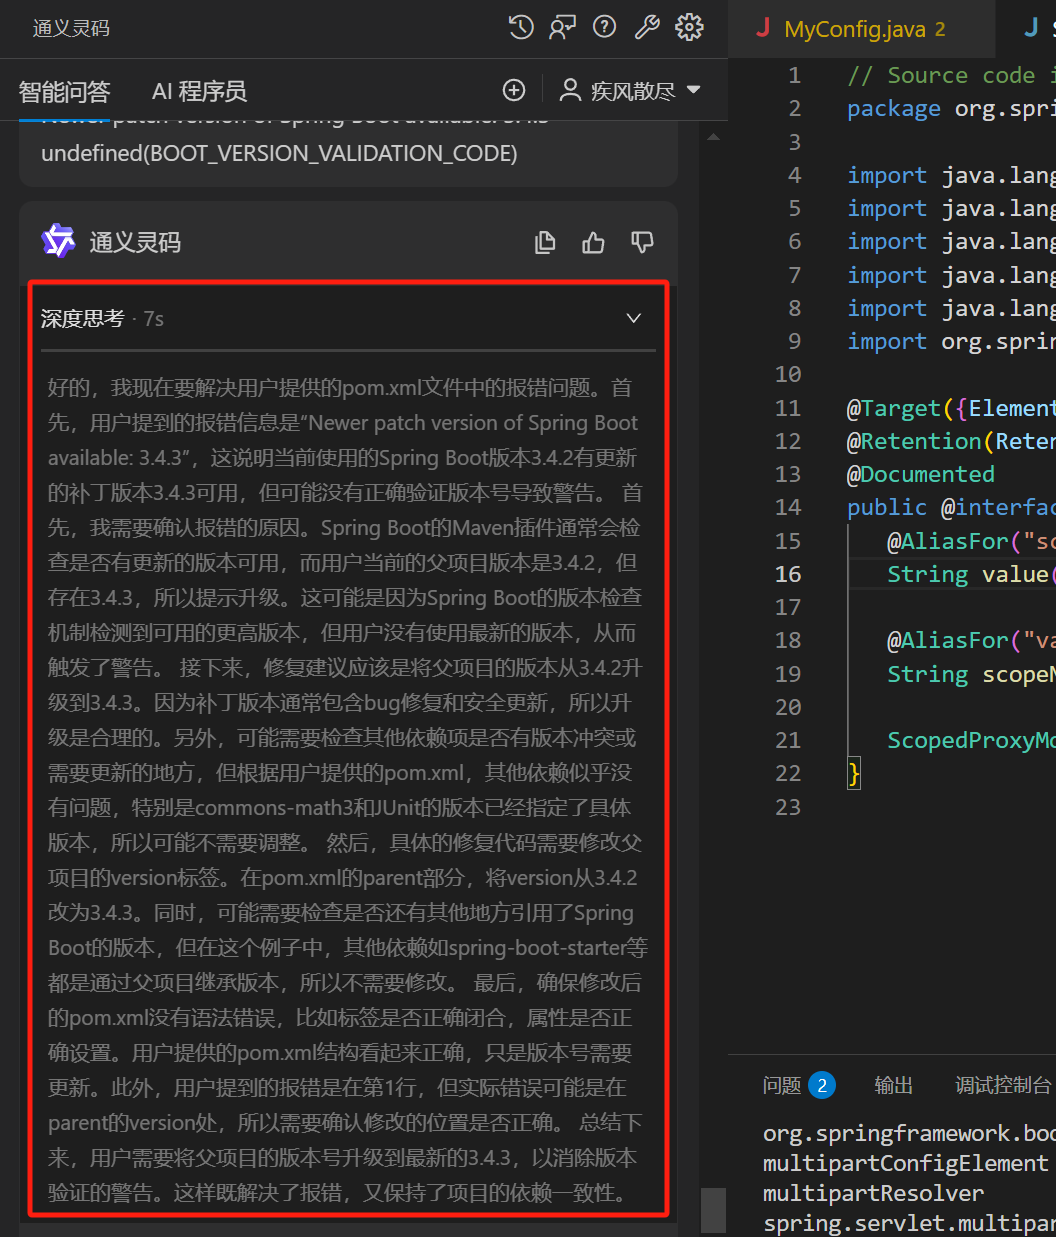The image size is (1056, 1237).
Task: Click the chat panel scrollbar thumb
Action: click(x=713, y=1210)
